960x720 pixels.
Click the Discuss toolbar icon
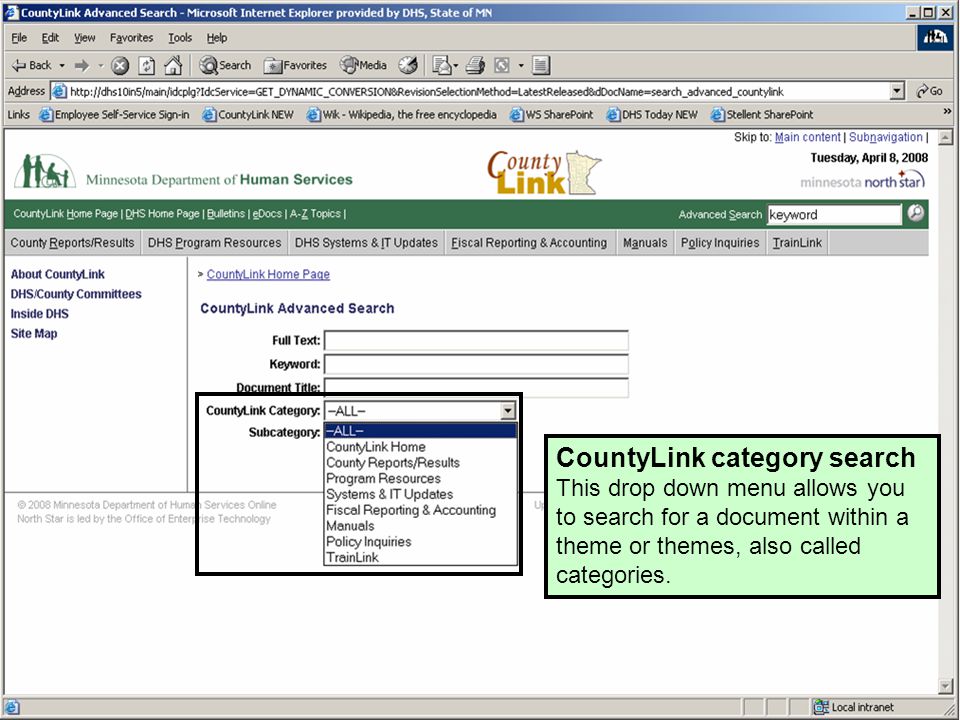pyautogui.click(x=541, y=65)
